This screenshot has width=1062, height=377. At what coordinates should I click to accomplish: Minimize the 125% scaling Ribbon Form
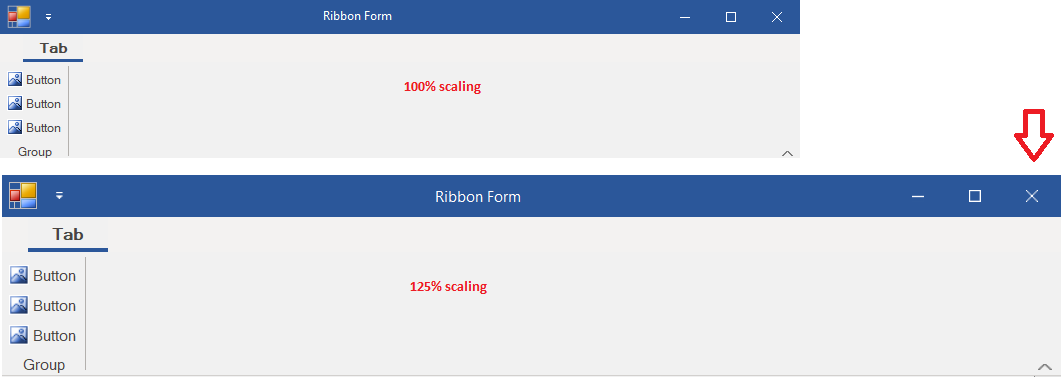click(x=918, y=196)
